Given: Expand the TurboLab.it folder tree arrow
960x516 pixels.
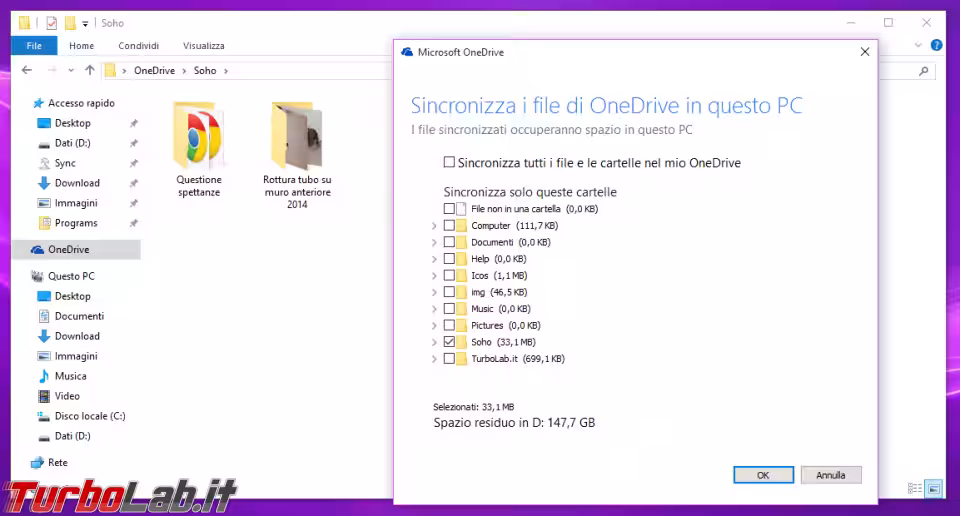Looking at the screenshot, I should [x=434, y=359].
